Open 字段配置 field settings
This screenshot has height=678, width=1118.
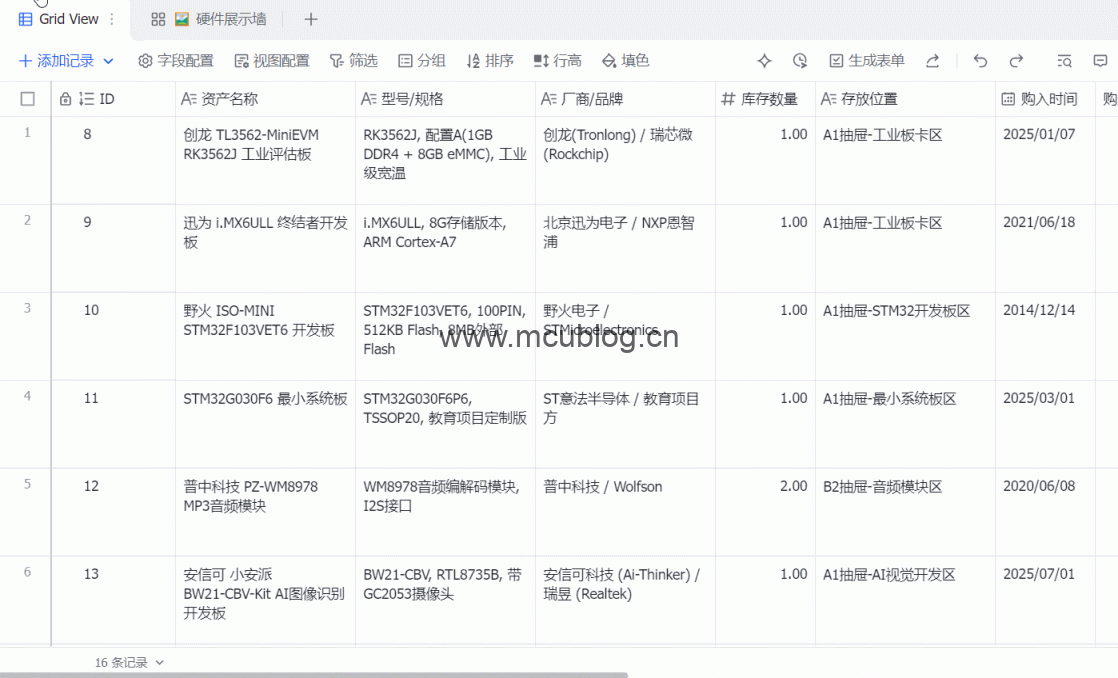click(176, 61)
